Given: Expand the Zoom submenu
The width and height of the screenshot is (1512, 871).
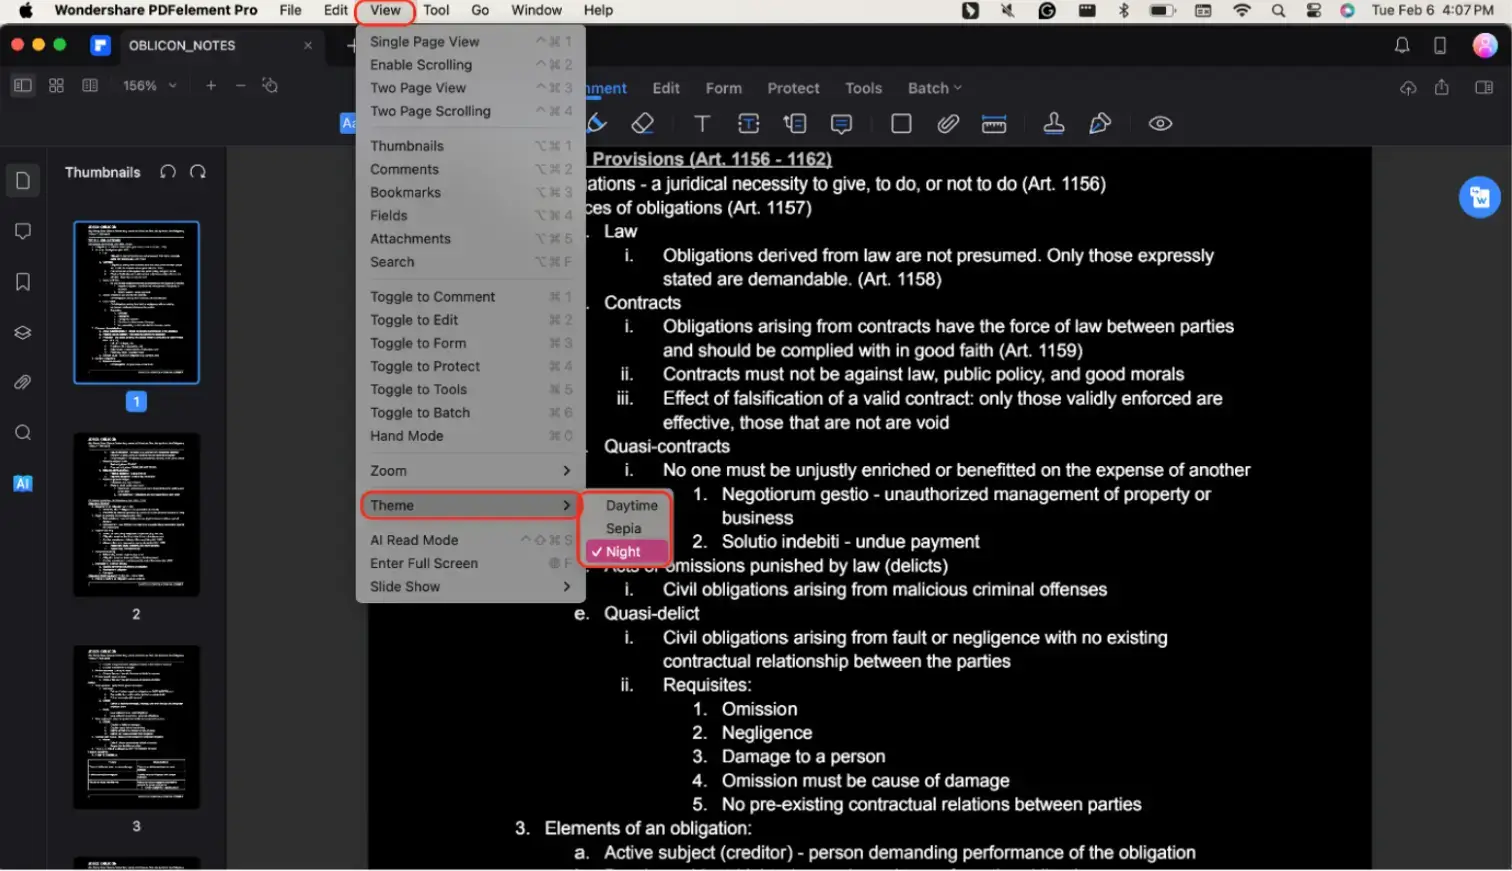Looking at the screenshot, I should [x=470, y=470].
